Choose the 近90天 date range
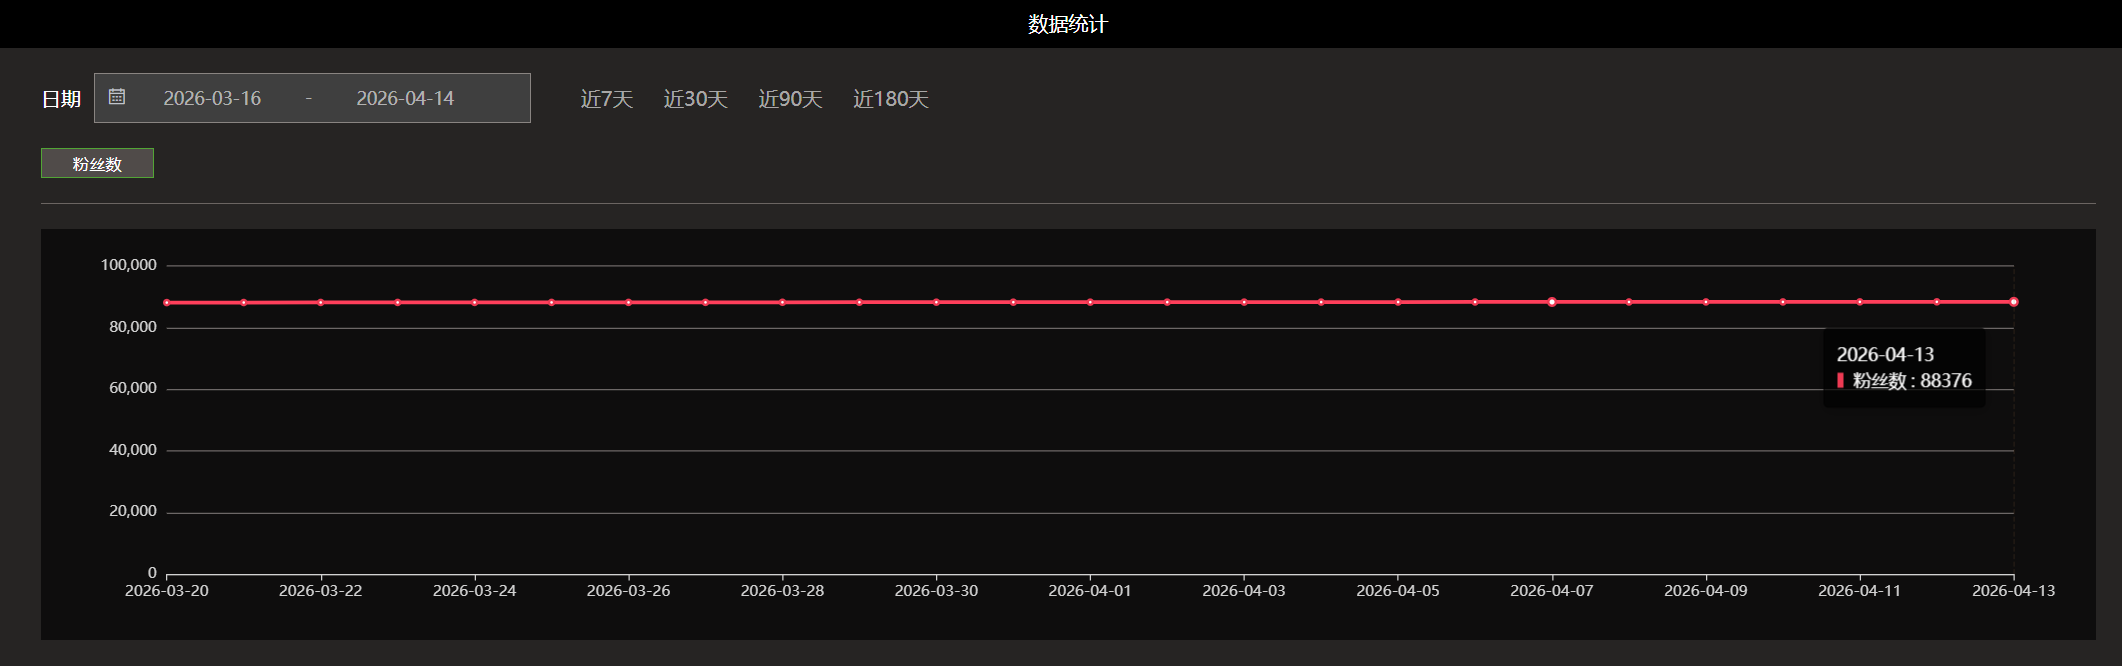 tap(790, 99)
